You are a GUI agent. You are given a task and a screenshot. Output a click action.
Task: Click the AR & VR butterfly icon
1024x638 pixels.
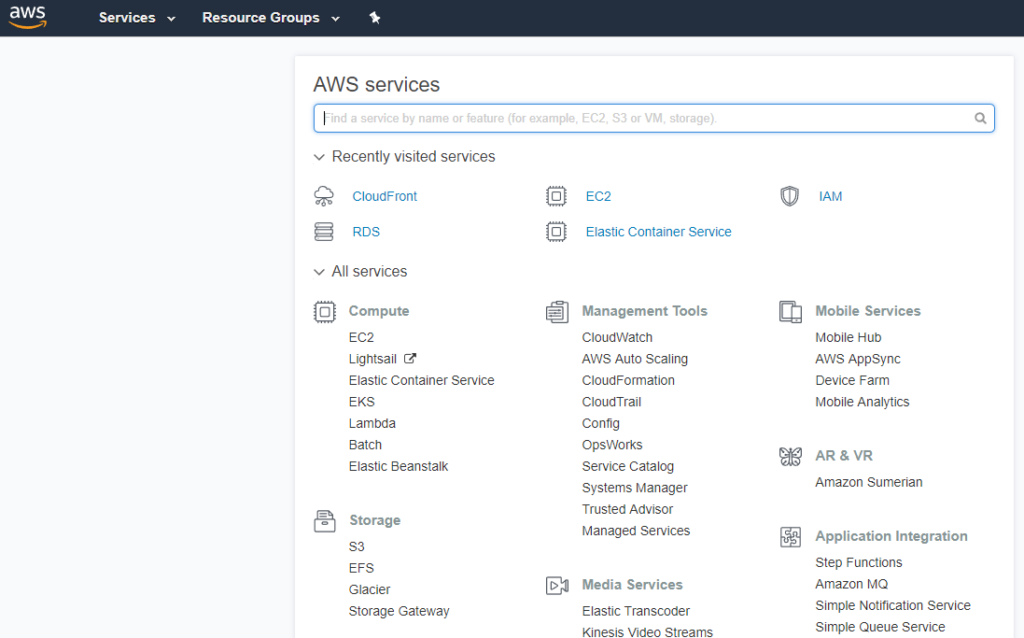(x=790, y=456)
